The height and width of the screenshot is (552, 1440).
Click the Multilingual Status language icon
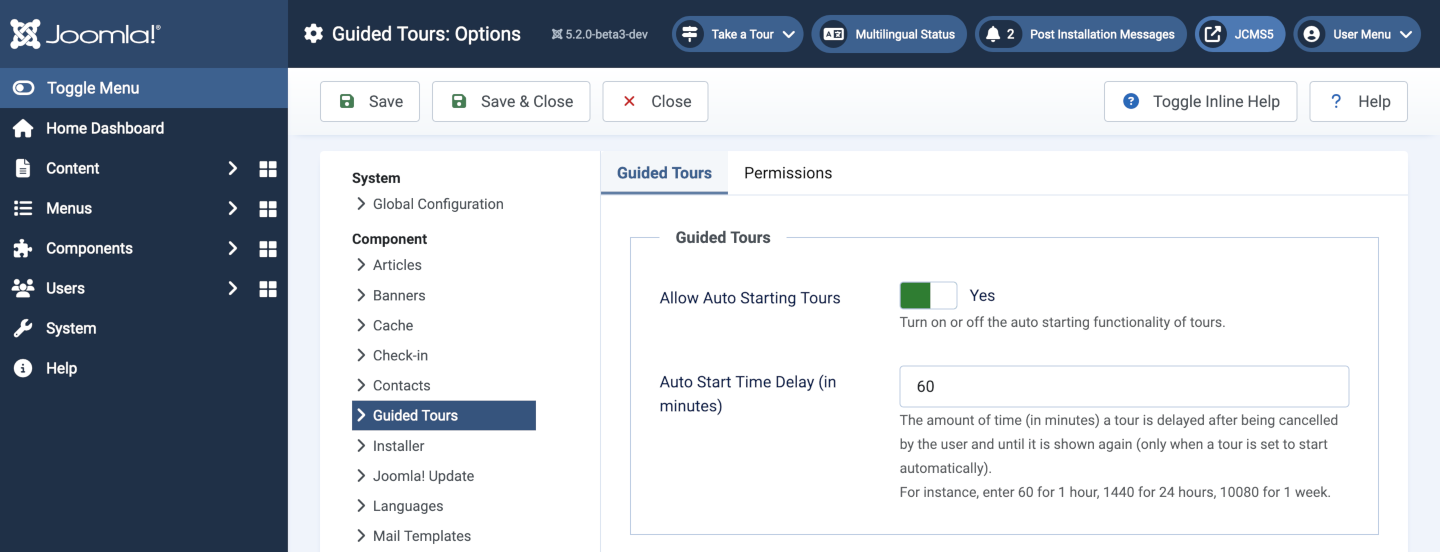click(832, 34)
